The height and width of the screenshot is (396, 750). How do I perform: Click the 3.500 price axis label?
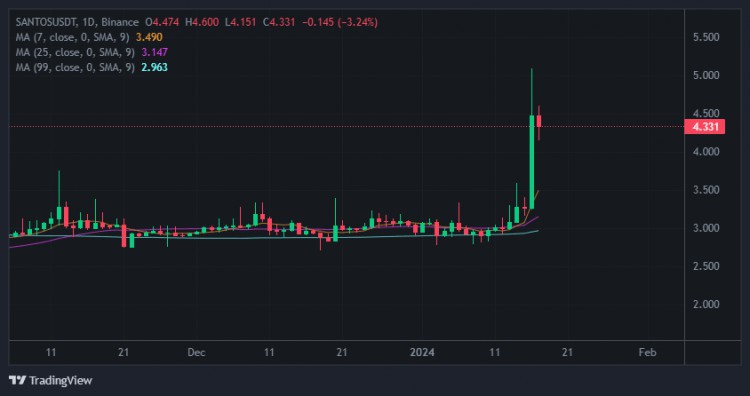pos(706,190)
